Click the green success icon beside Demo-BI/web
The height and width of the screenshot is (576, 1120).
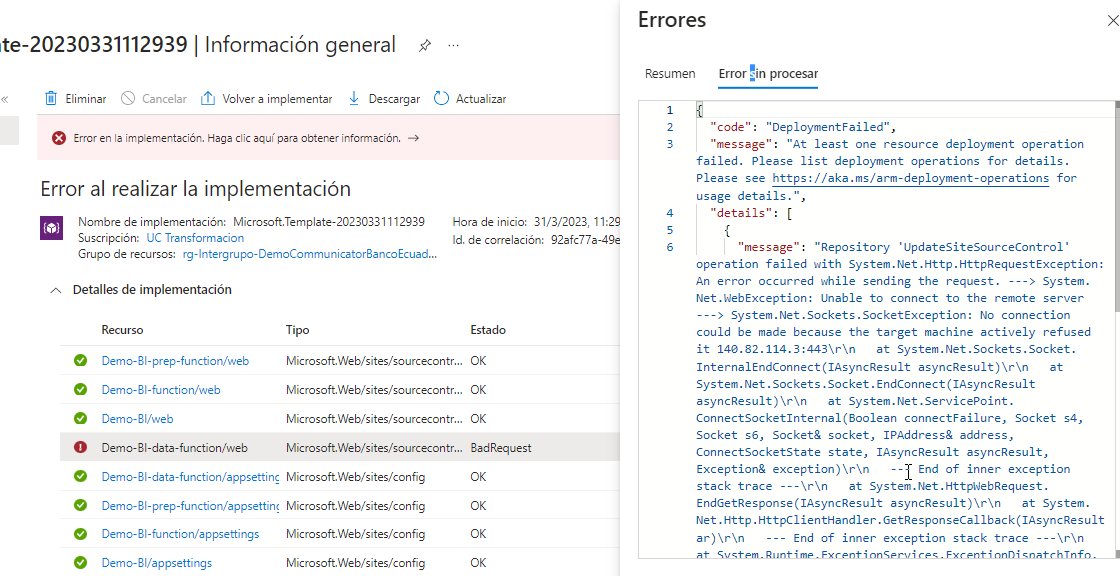point(83,418)
